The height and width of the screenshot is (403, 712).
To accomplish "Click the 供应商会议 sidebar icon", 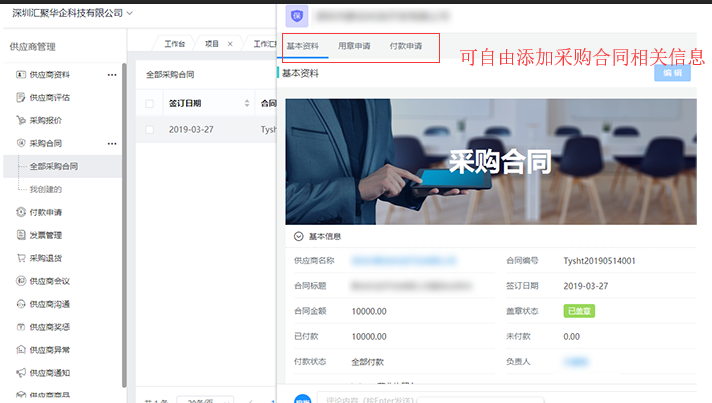I will coord(21,281).
